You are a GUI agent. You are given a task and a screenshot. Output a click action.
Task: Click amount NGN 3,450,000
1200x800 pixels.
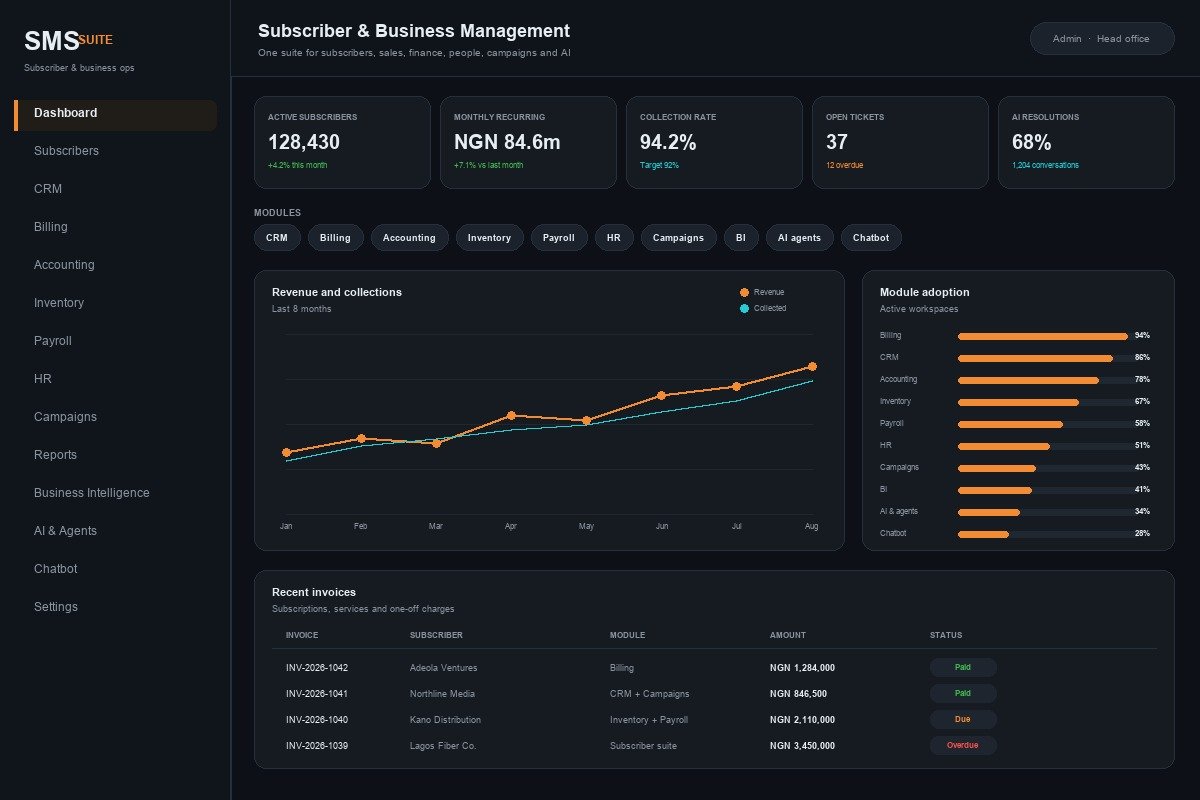[802, 746]
